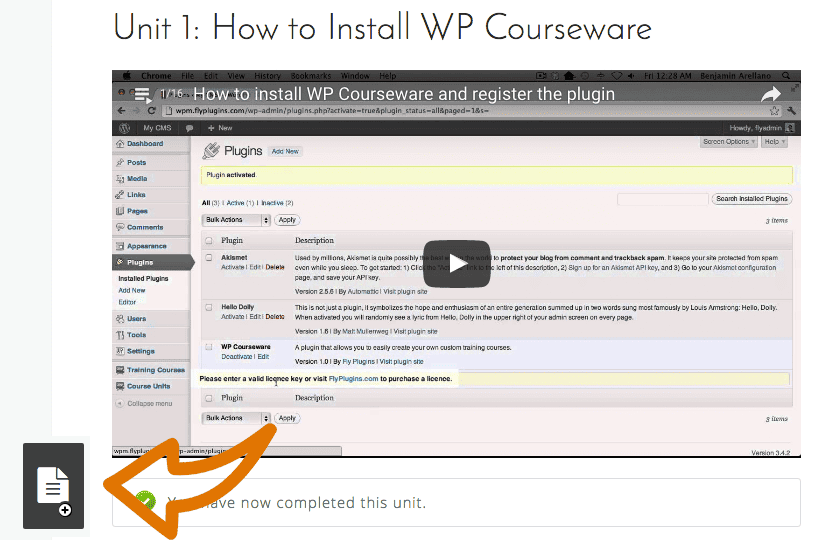Image resolution: width=831 pixels, height=540 pixels.
Task: Click Delete under Hello Dolly
Action: (x=275, y=316)
